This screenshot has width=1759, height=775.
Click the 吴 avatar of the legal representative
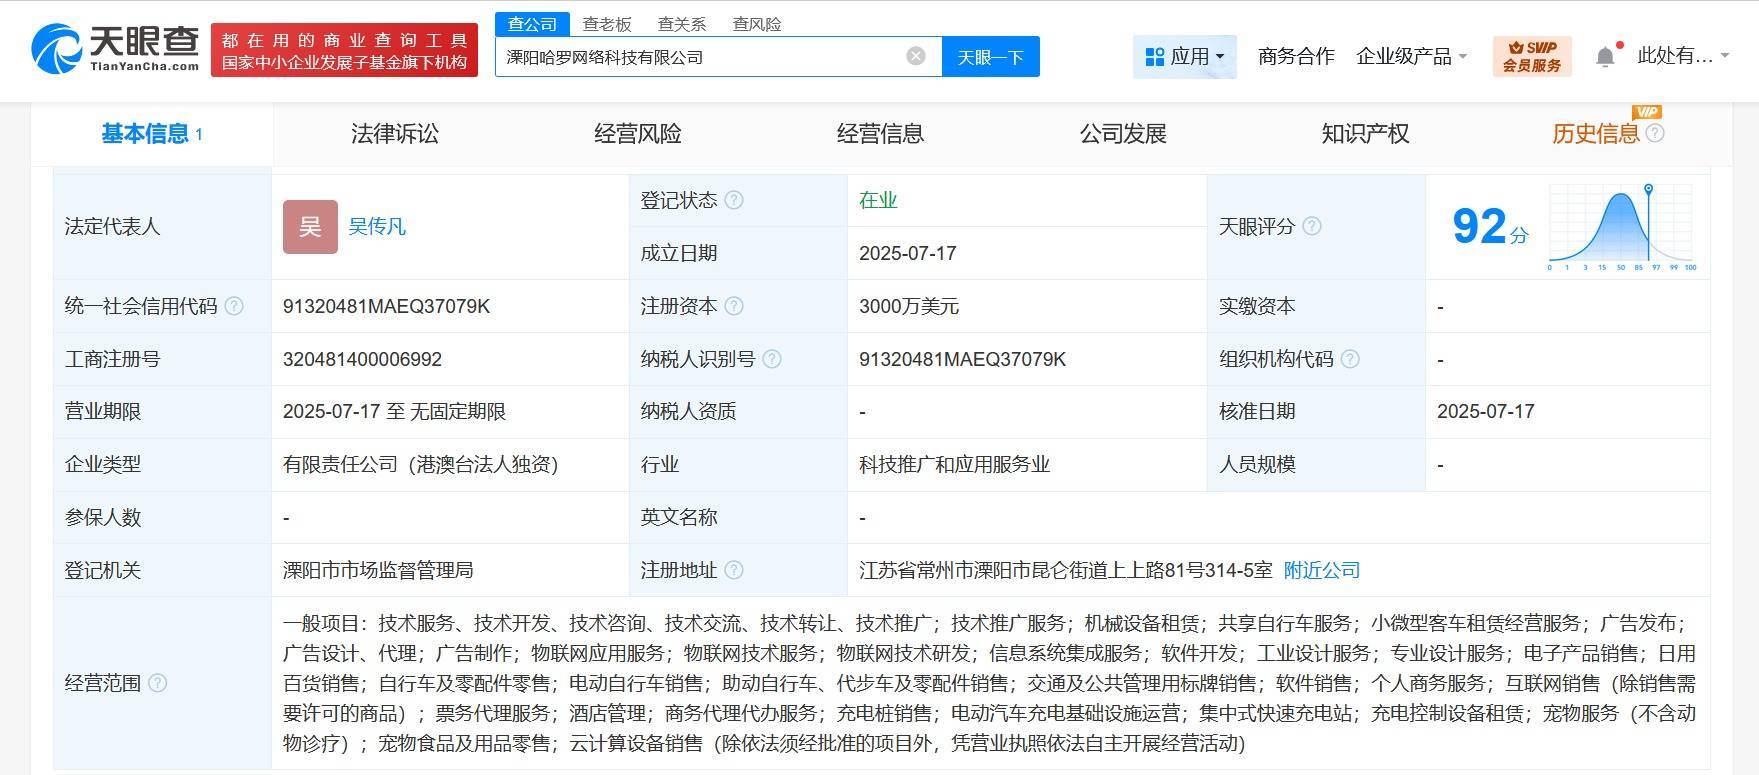(x=310, y=226)
